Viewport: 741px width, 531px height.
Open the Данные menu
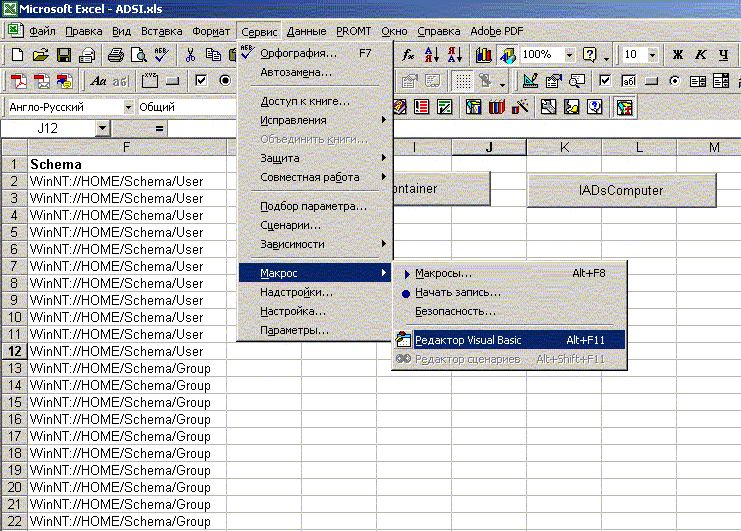point(306,31)
